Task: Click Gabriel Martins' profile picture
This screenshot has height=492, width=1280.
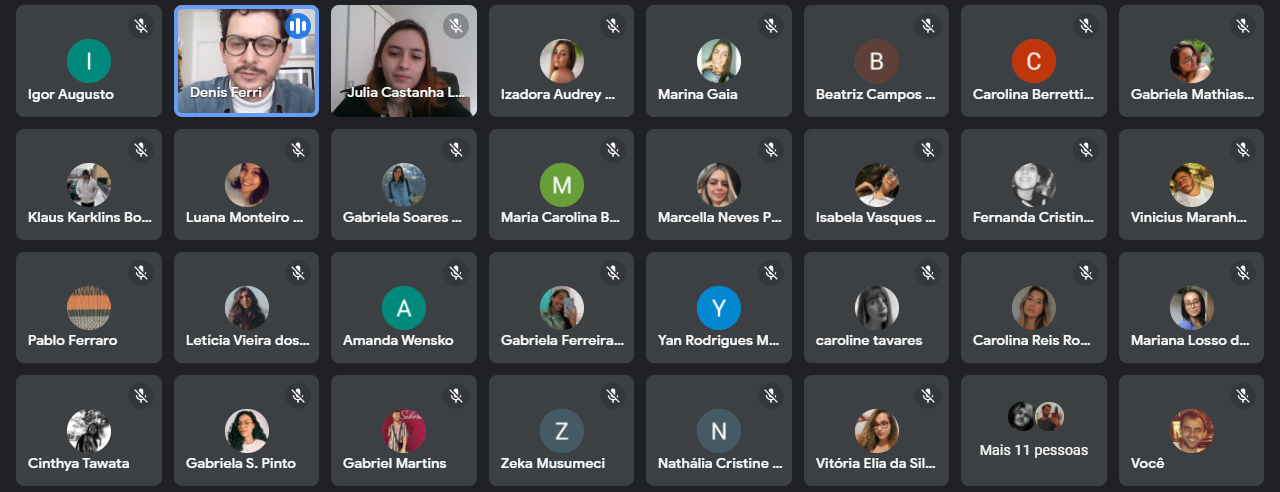Action: pos(404,431)
